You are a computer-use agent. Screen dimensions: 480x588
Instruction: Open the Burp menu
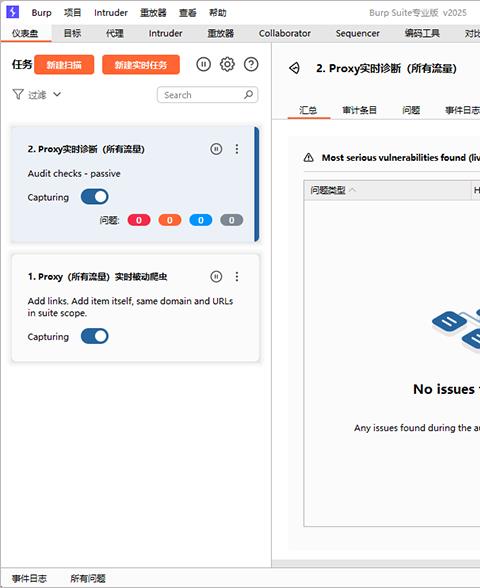42,13
